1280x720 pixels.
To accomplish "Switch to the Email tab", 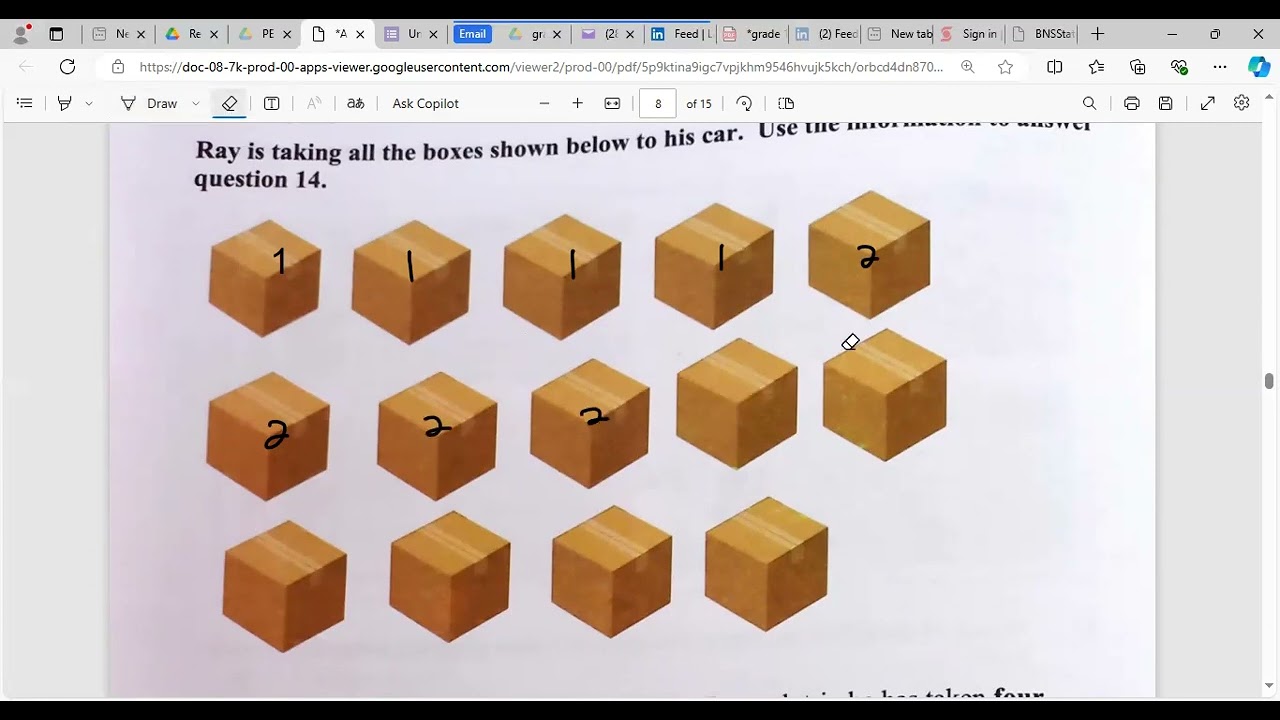I will tap(473, 34).
